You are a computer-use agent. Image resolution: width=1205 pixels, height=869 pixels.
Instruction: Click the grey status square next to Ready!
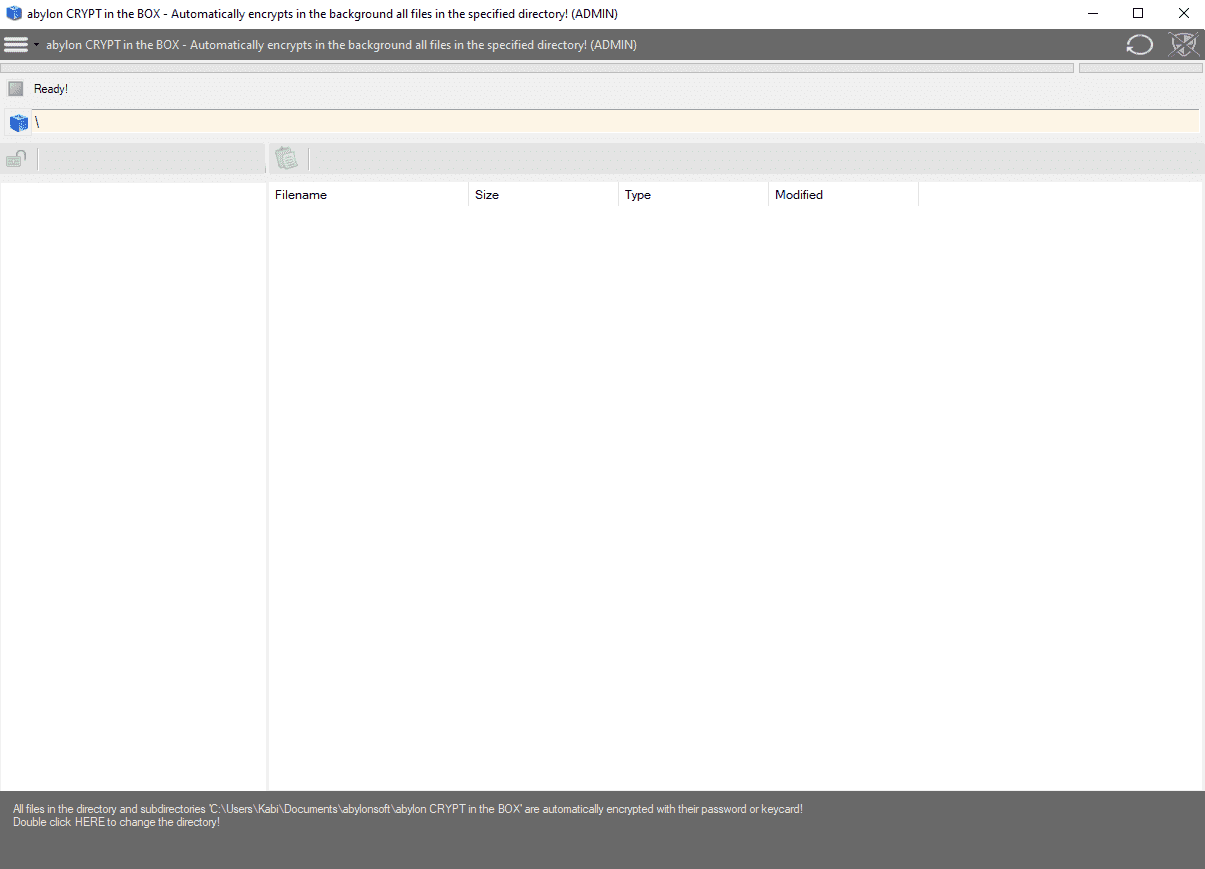(16, 89)
